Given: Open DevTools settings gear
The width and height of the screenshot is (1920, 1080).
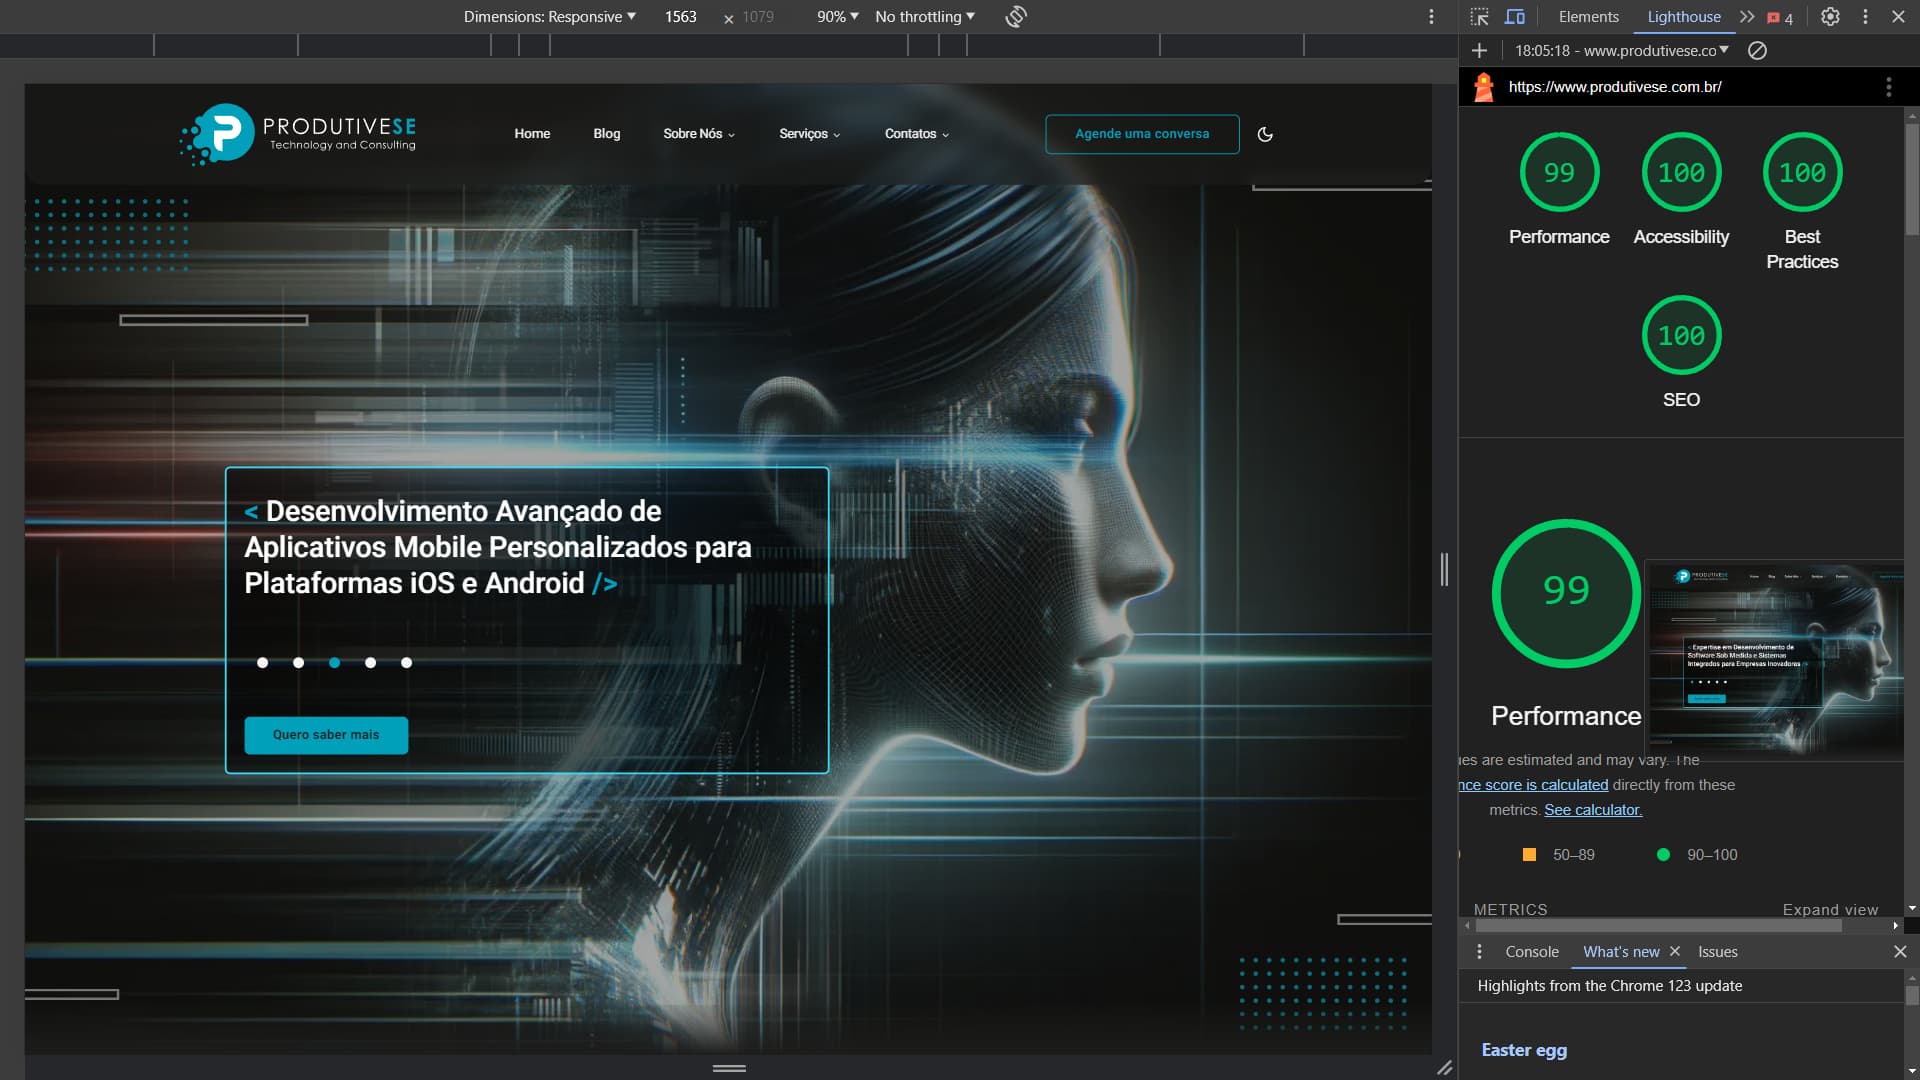Looking at the screenshot, I should (1830, 17).
